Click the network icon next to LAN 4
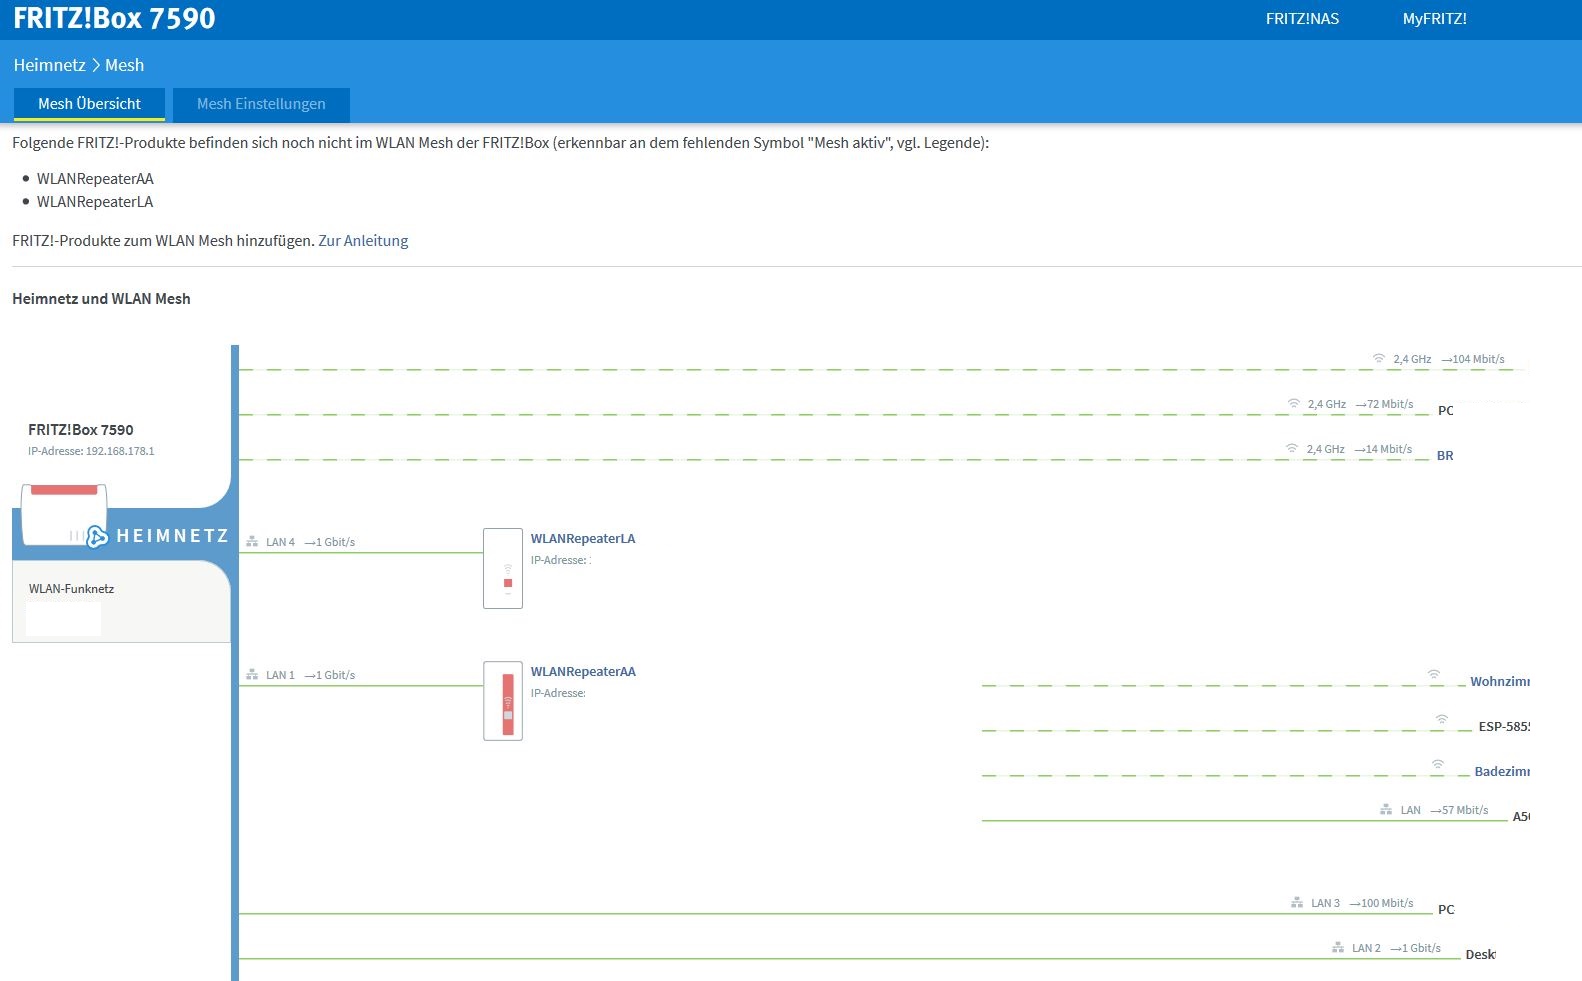Image resolution: width=1582 pixels, height=981 pixels. click(252, 542)
